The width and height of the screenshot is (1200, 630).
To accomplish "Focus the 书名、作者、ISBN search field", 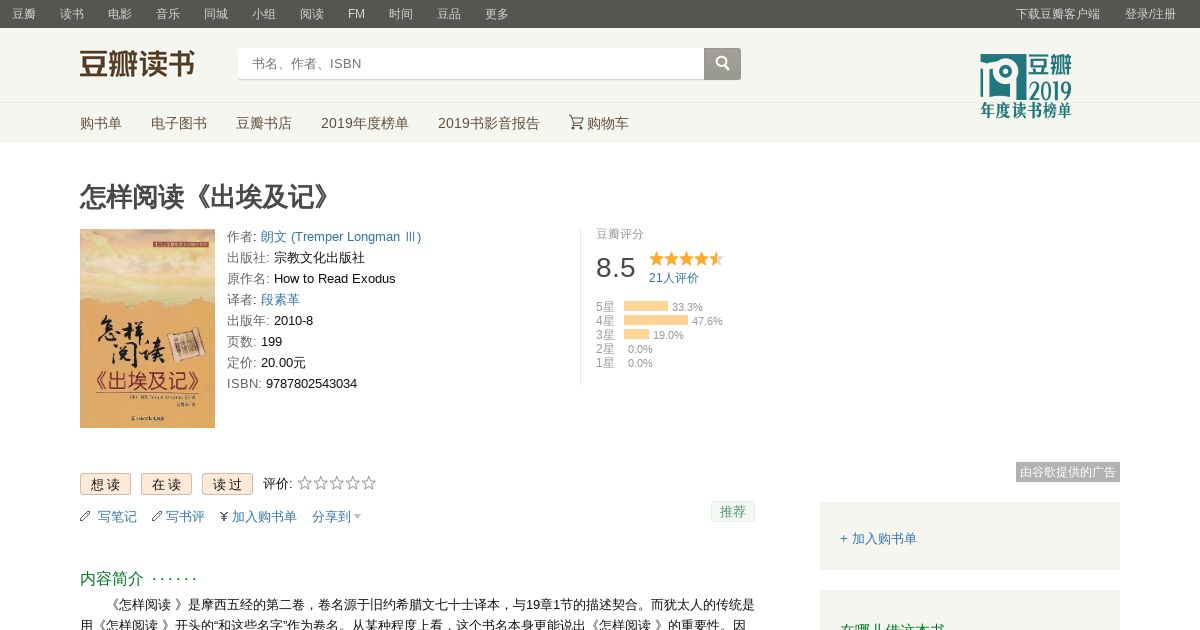I will tap(471, 64).
